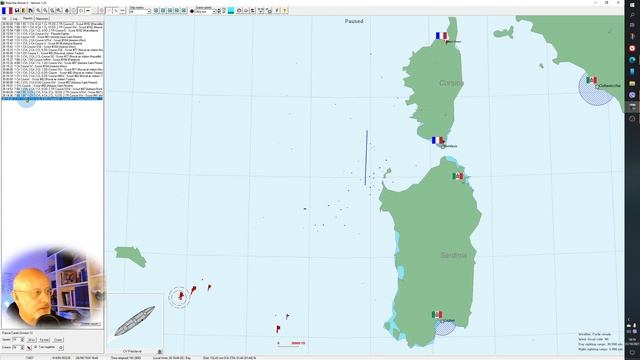This screenshot has width=640, height=360.
Task: Click the French flag at northern Corsica
Action: click(441, 36)
